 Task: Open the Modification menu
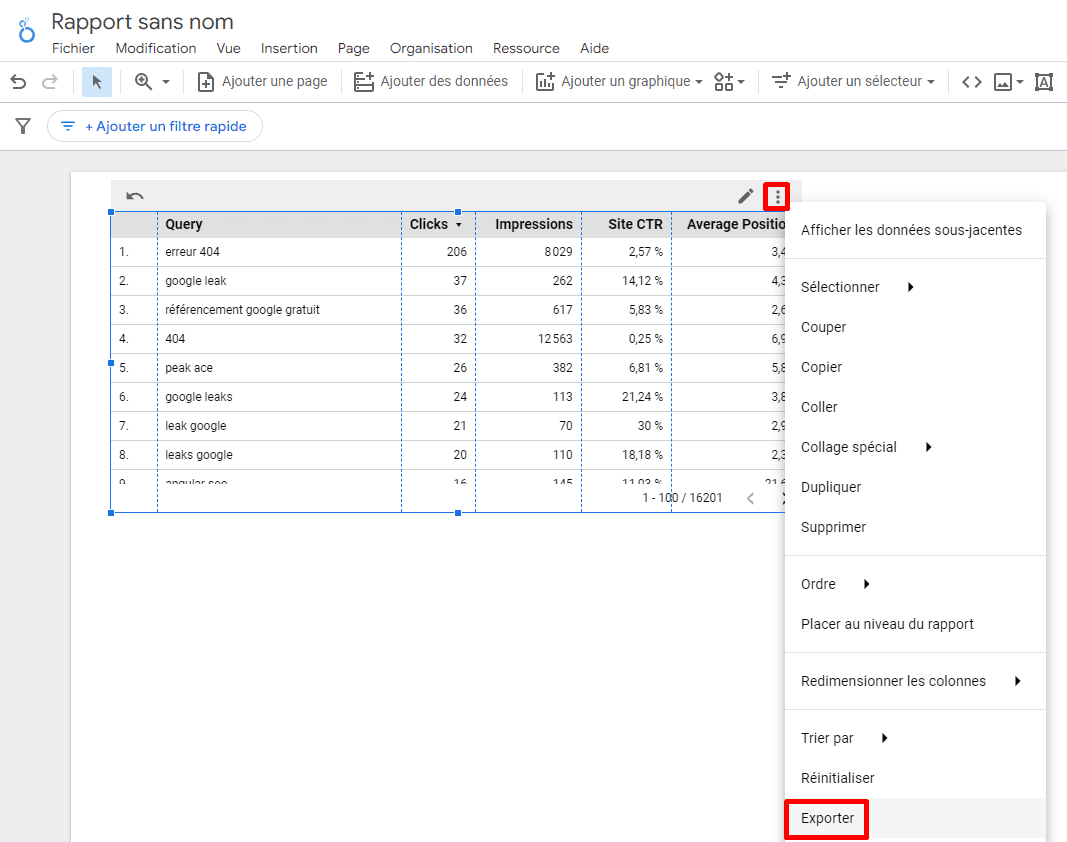coord(156,48)
